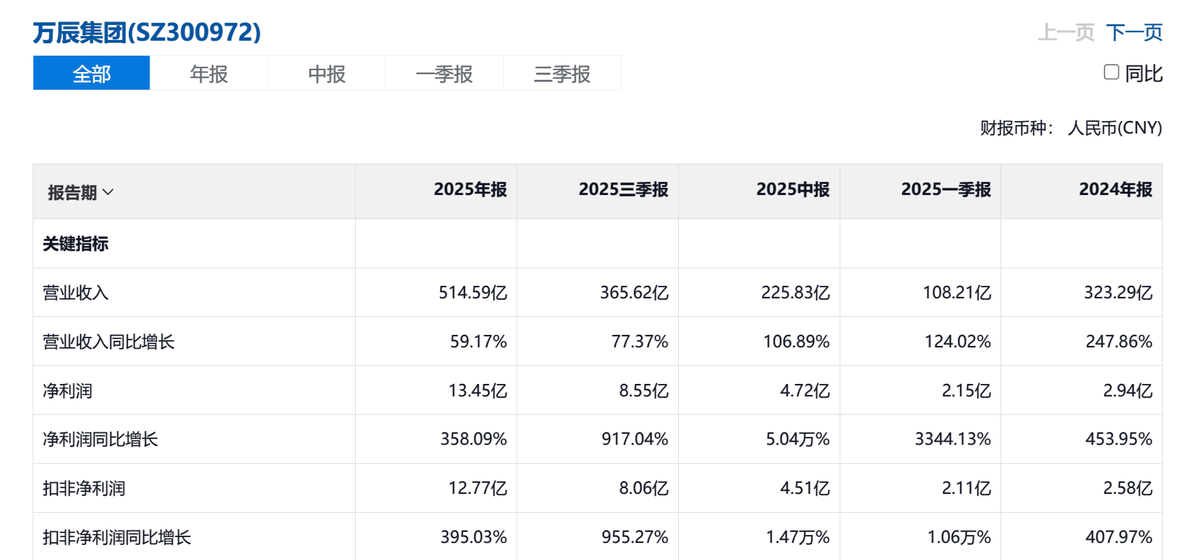1200x560 pixels.
Task: Enable the 同比 checkbox
Action: click(1111, 72)
